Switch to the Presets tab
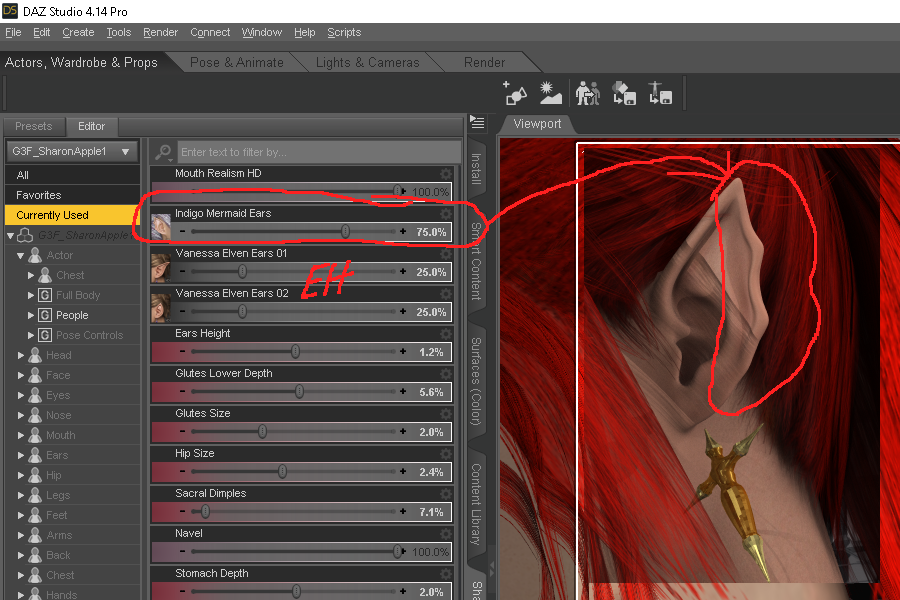 (x=33, y=126)
